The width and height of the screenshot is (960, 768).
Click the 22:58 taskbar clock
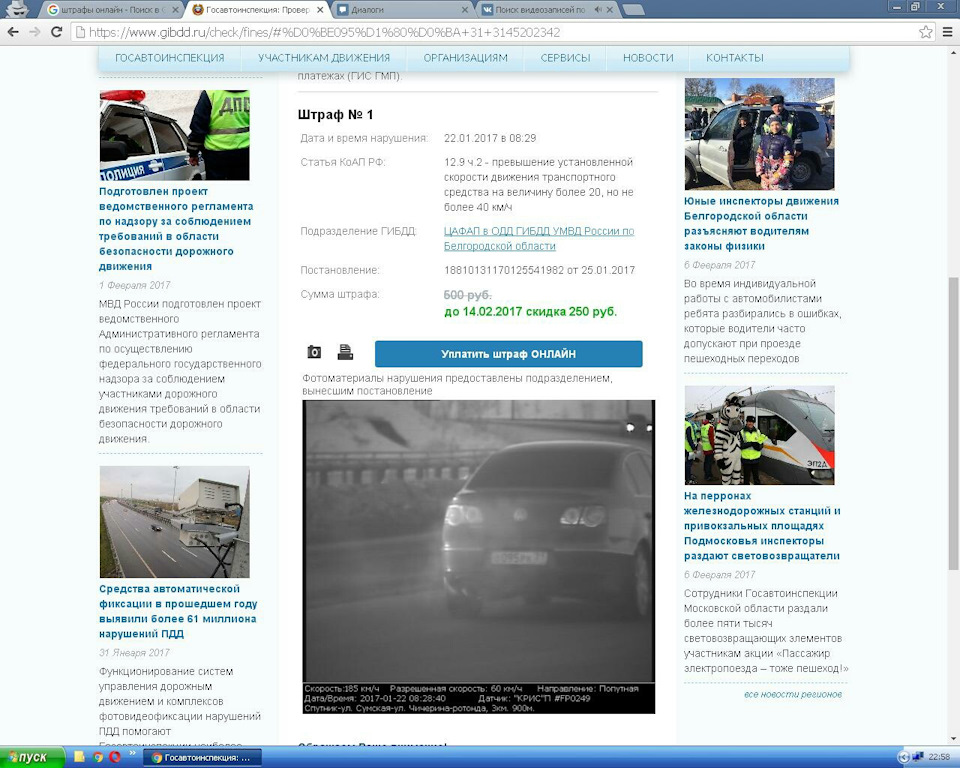point(939,758)
